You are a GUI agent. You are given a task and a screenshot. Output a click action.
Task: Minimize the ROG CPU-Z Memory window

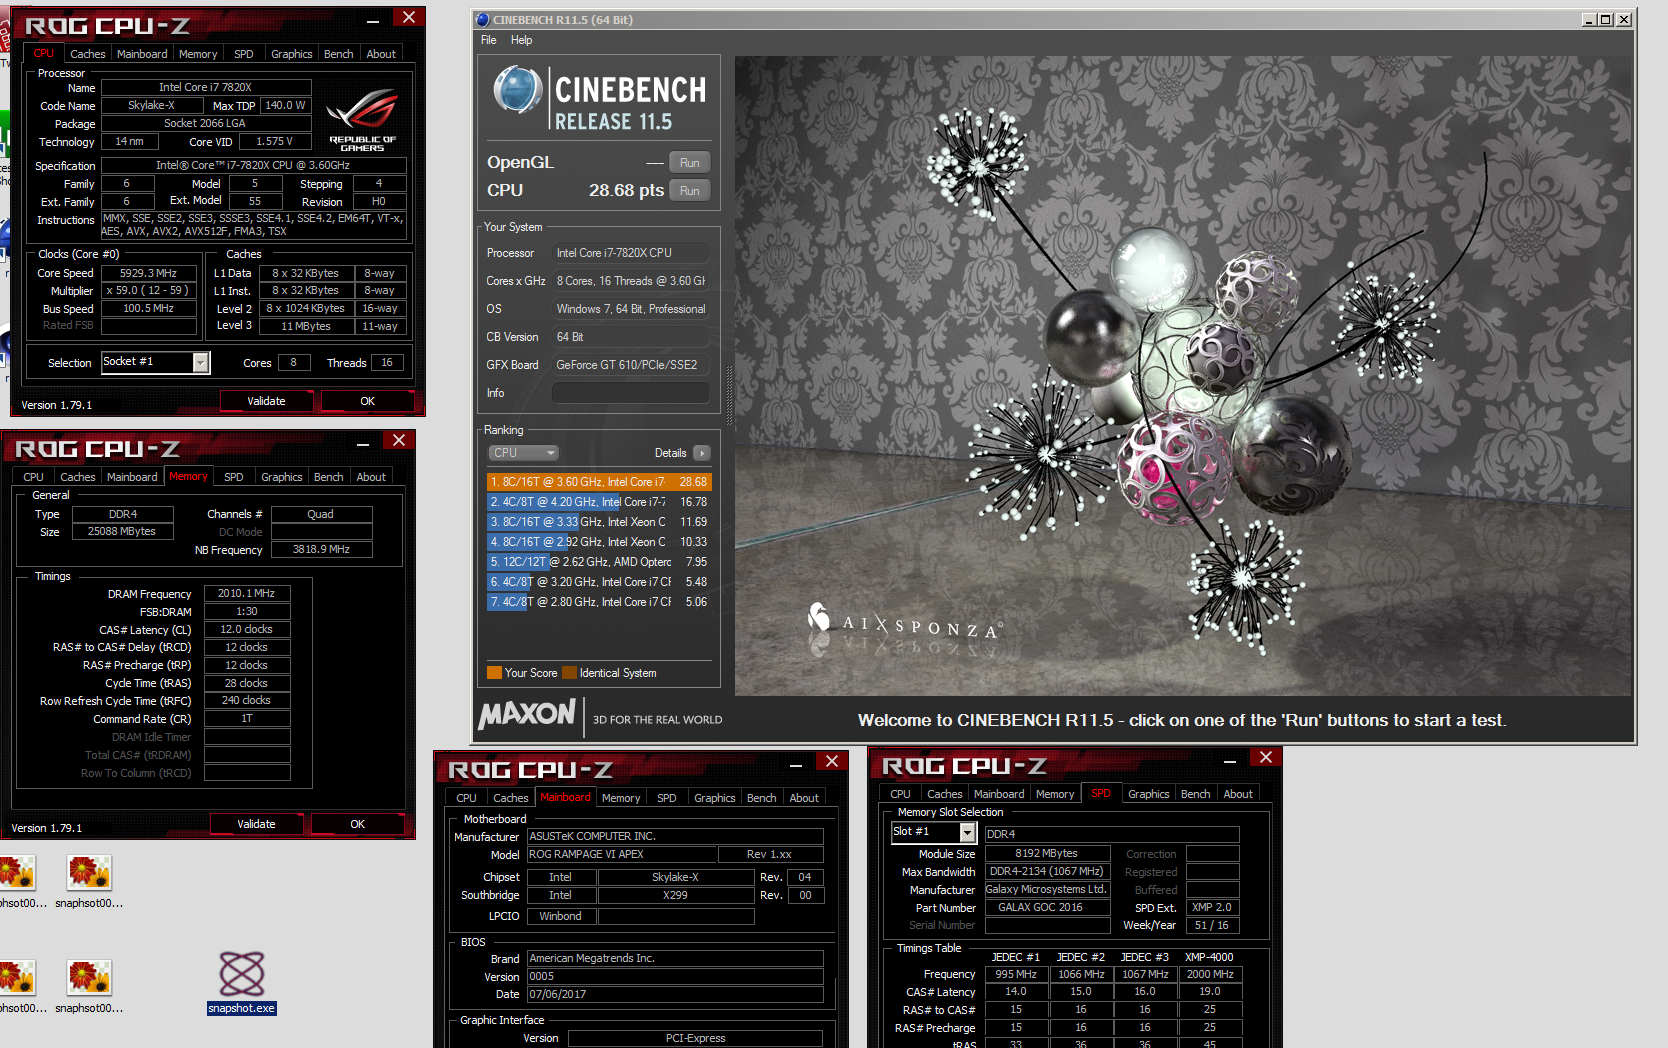coord(363,443)
